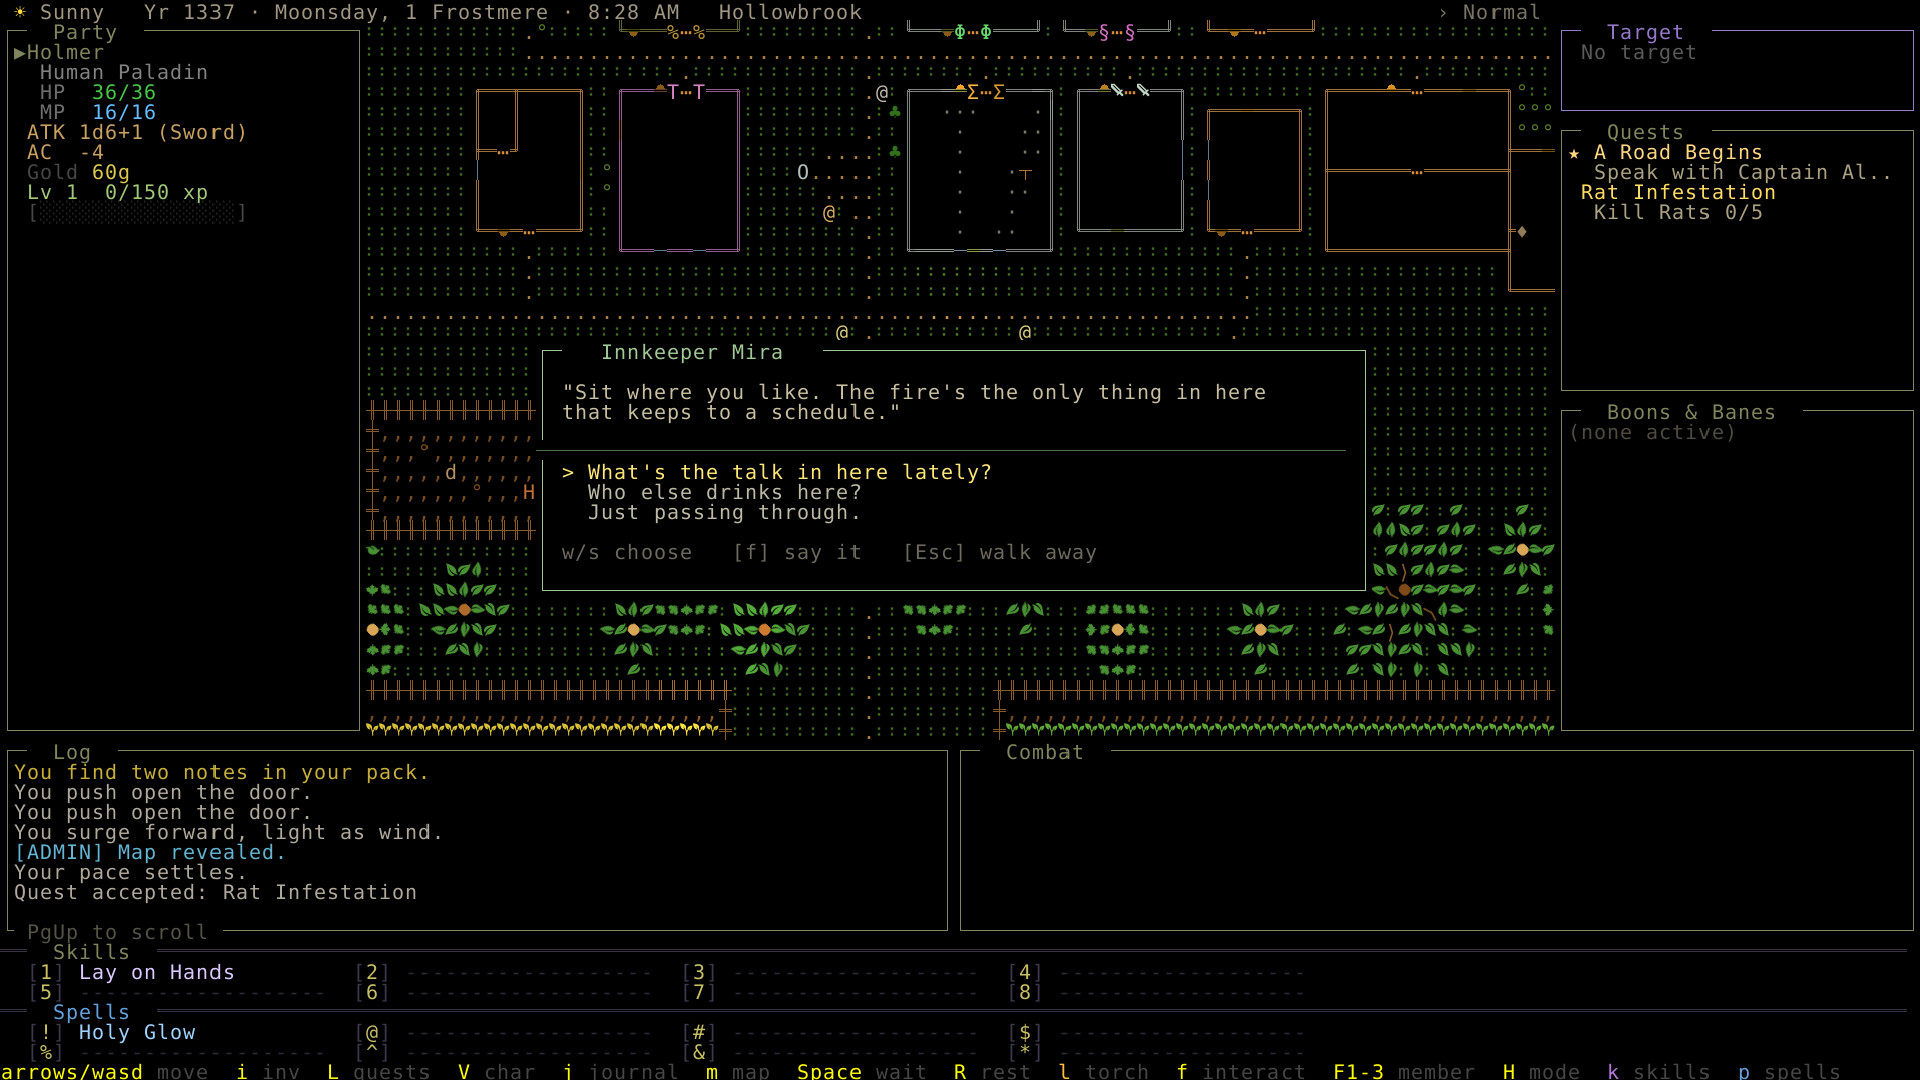Screen dimensions: 1920x1080
Task: Click the empty skill slot [2]
Action: pos(504,972)
